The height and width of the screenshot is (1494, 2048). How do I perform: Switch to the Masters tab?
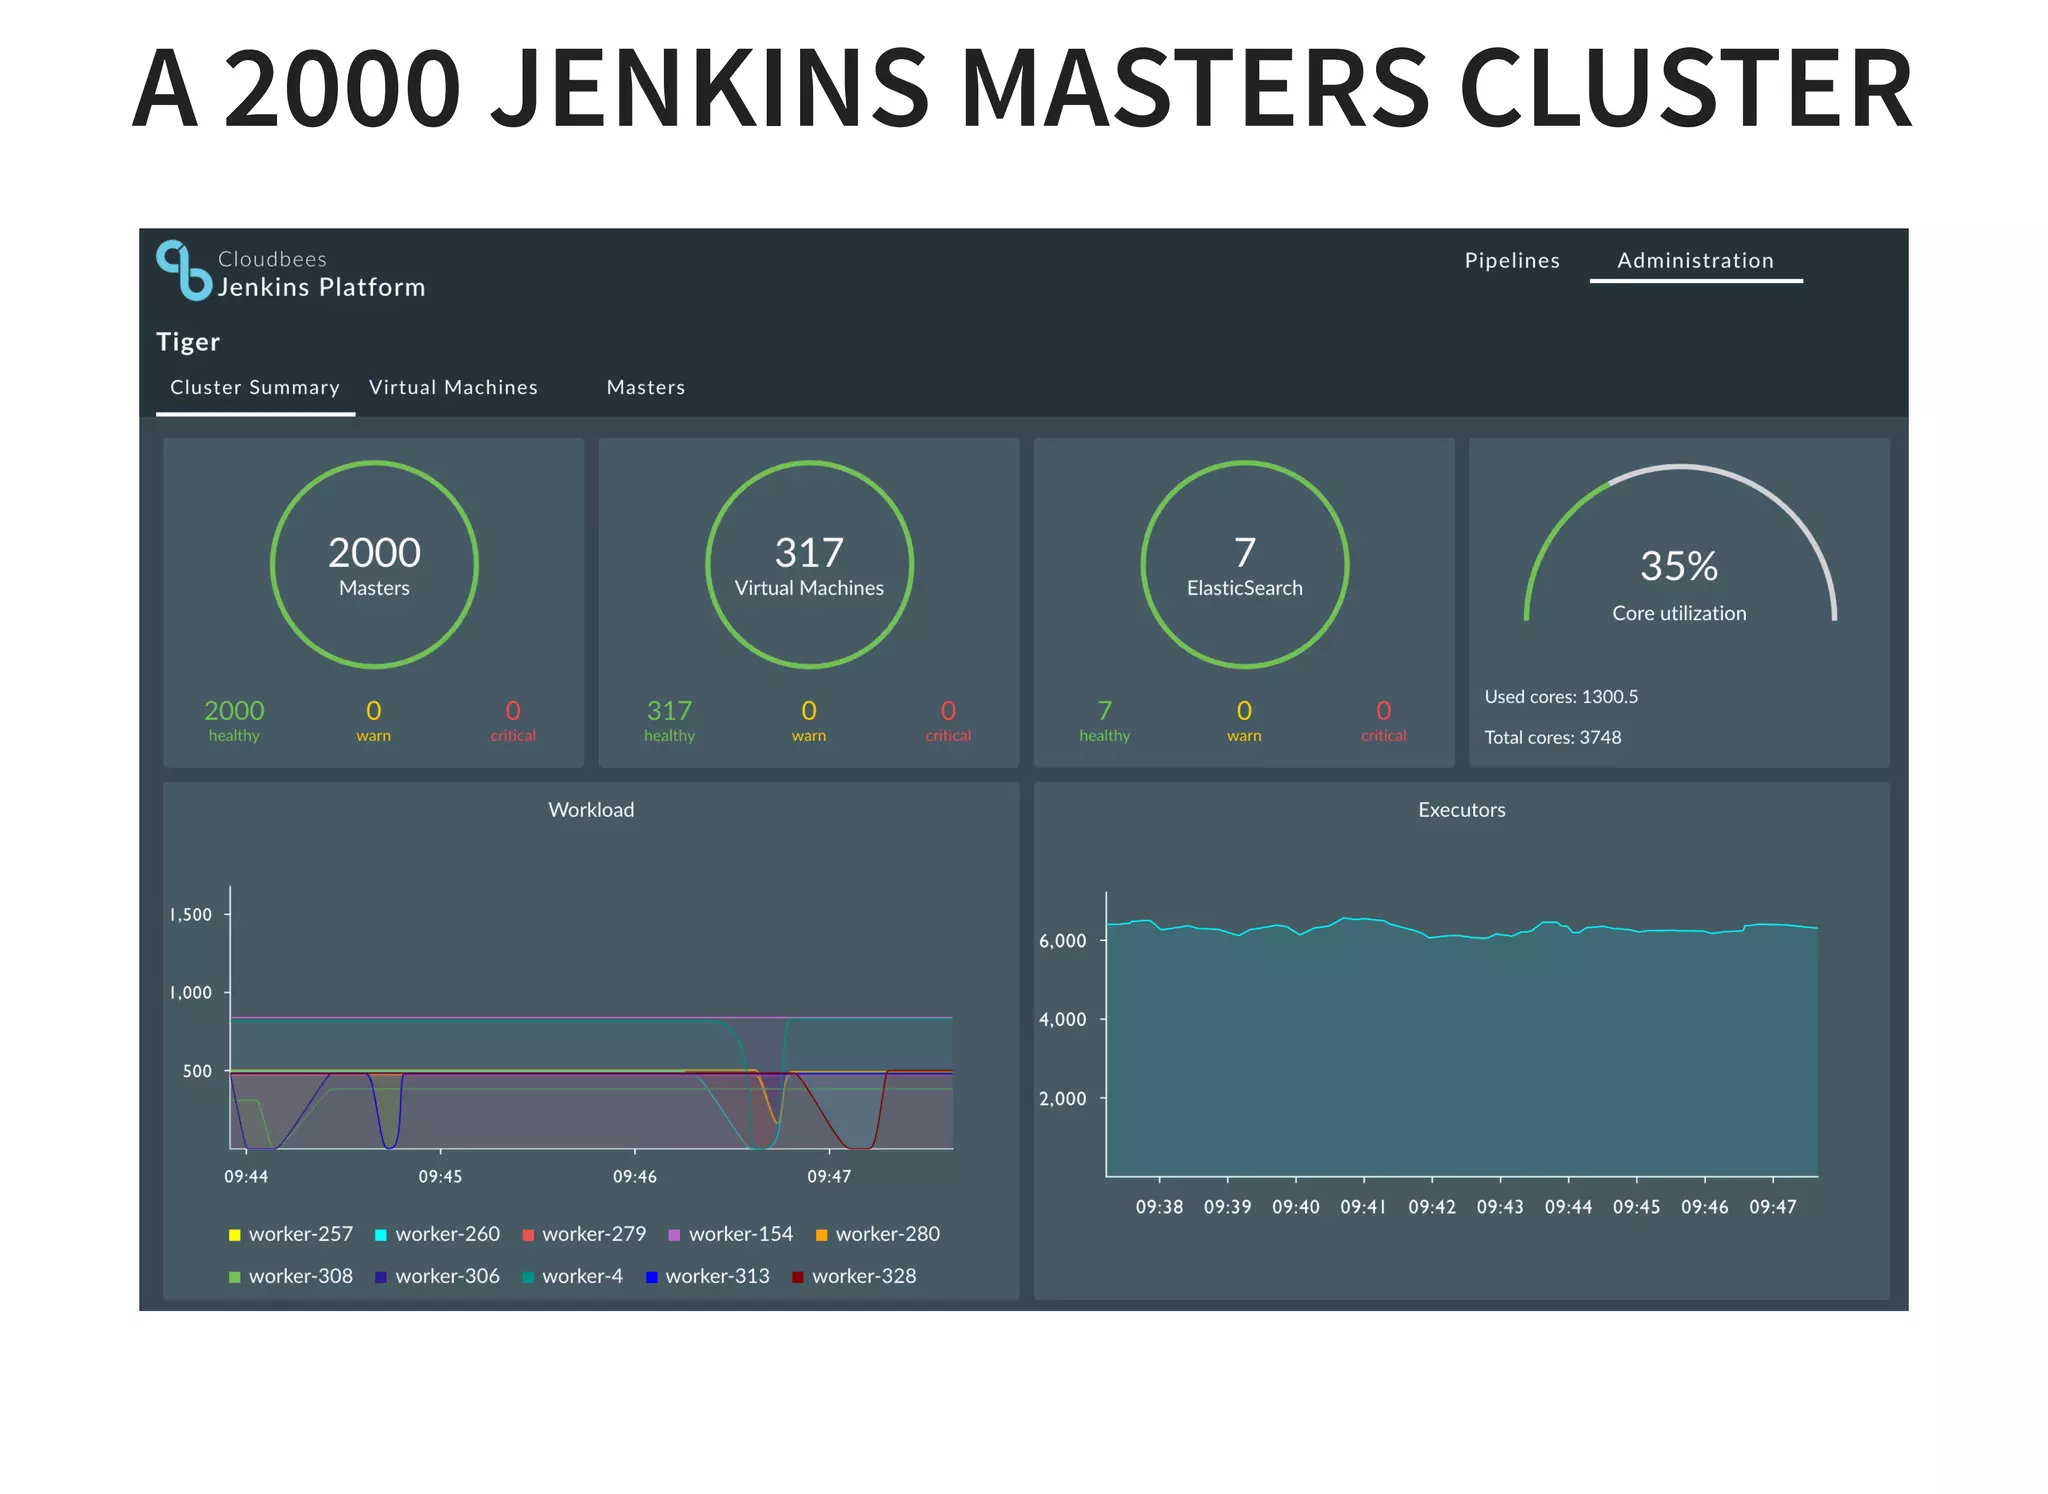coord(646,387)
